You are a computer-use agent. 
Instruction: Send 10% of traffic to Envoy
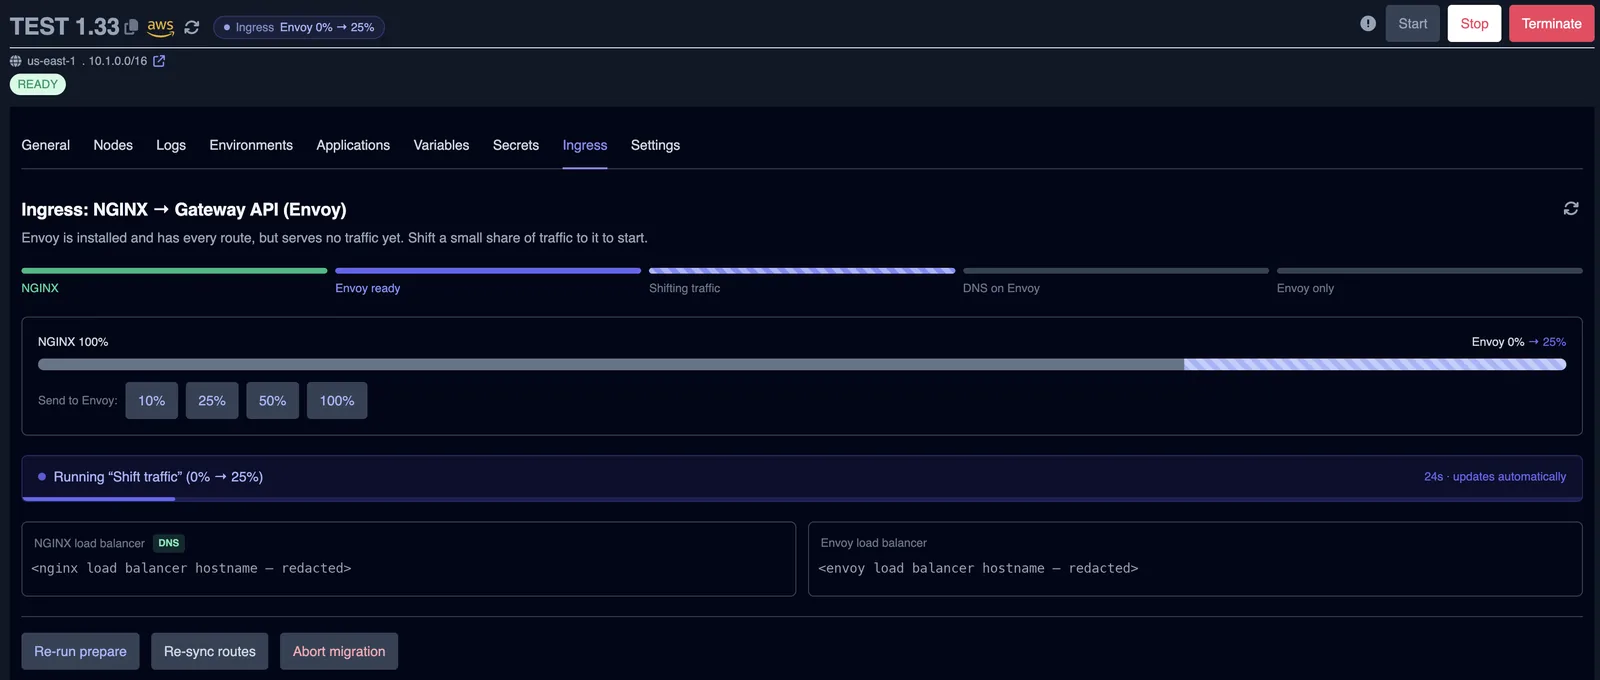152,400
